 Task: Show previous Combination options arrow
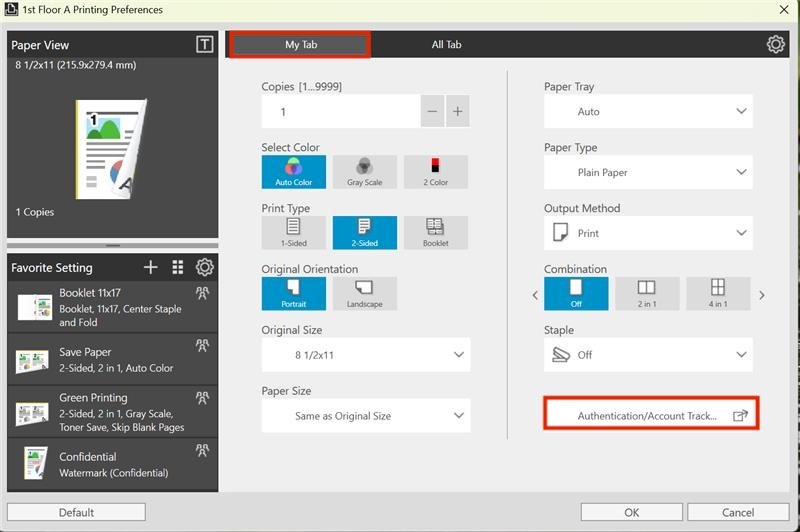tap(535, 295)
